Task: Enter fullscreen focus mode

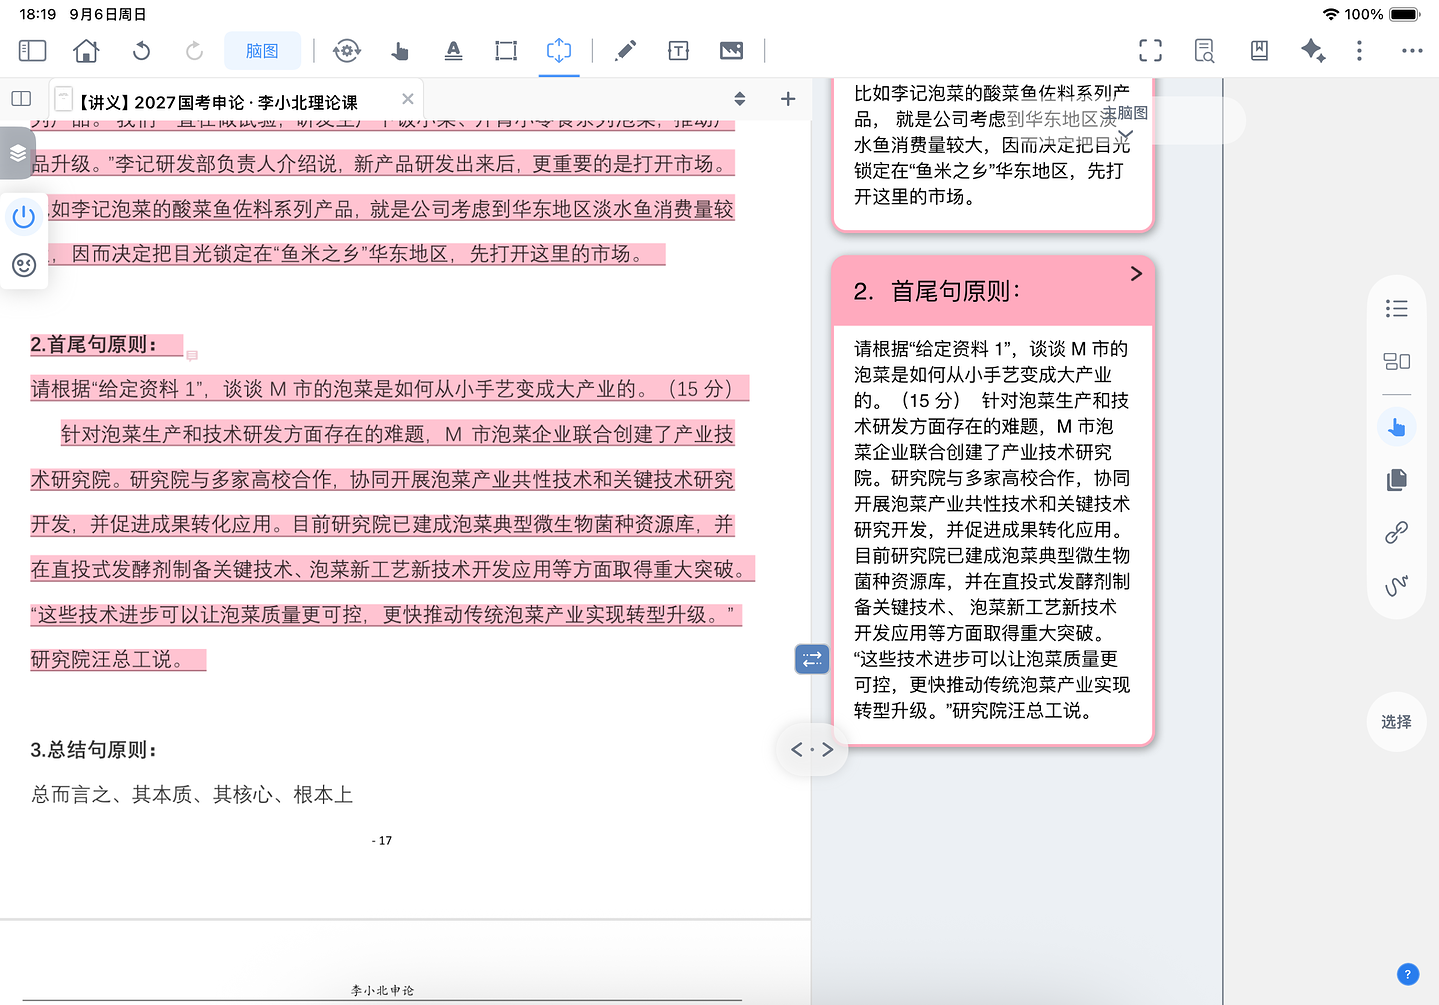Action: point(1151,50)
